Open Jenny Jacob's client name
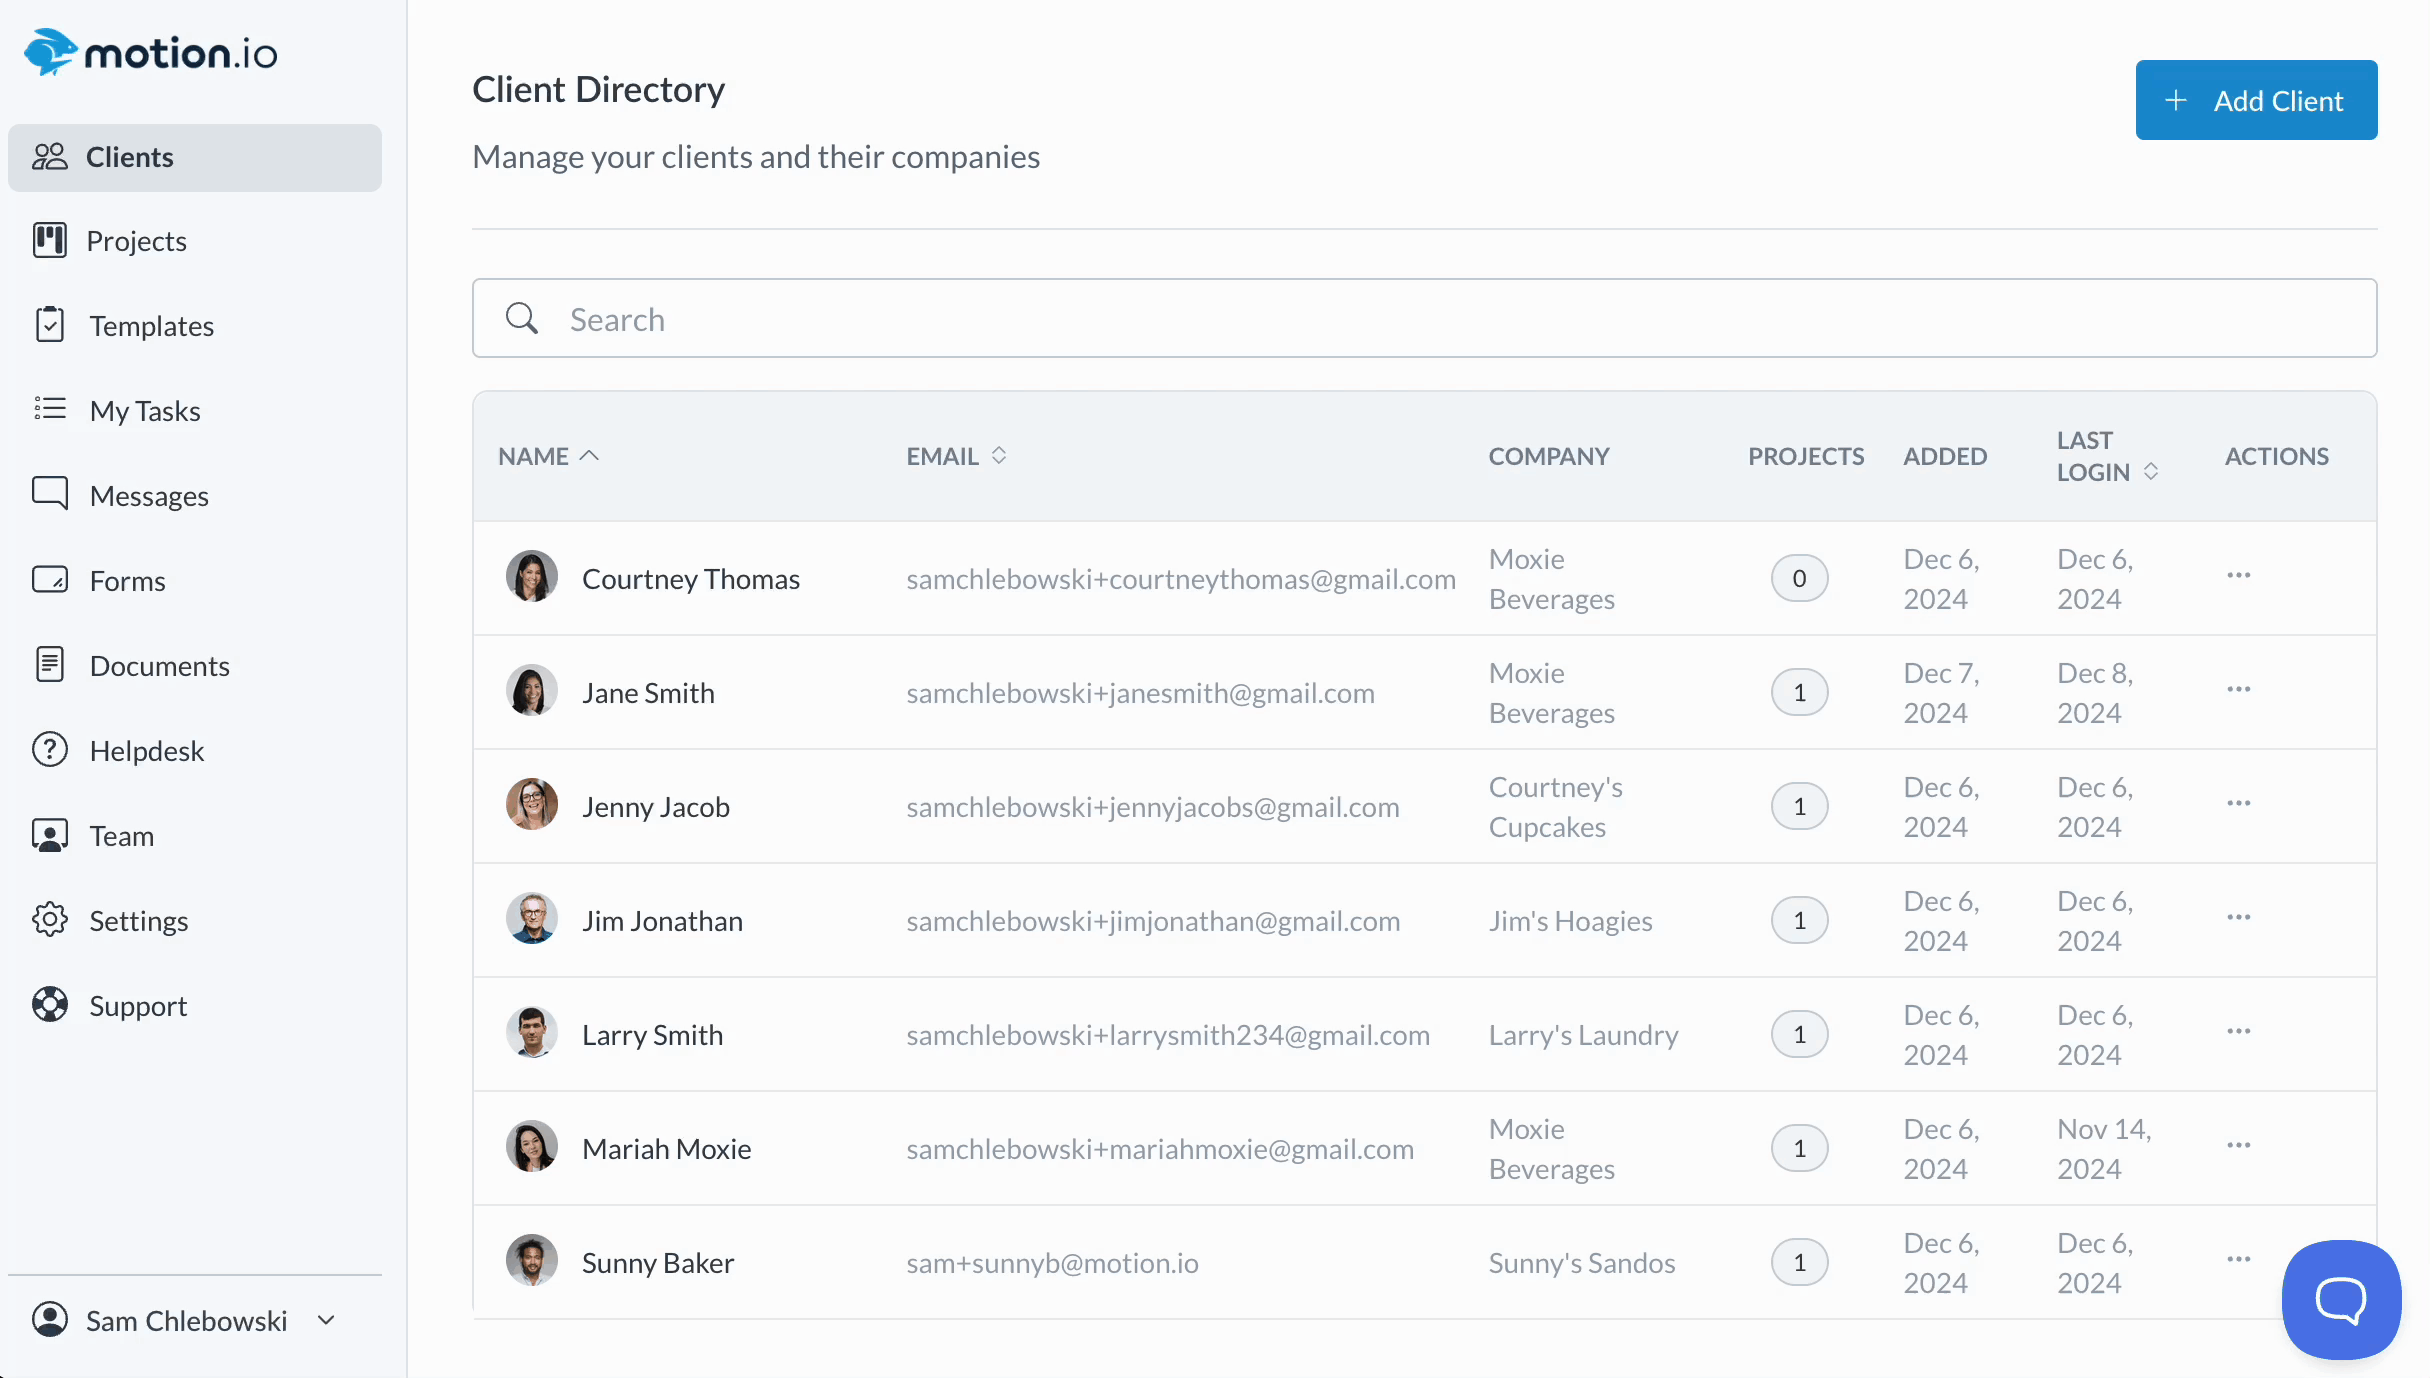Image resolution: width=2430 pixels, height=1378 pixels. (x=655, y=807)
